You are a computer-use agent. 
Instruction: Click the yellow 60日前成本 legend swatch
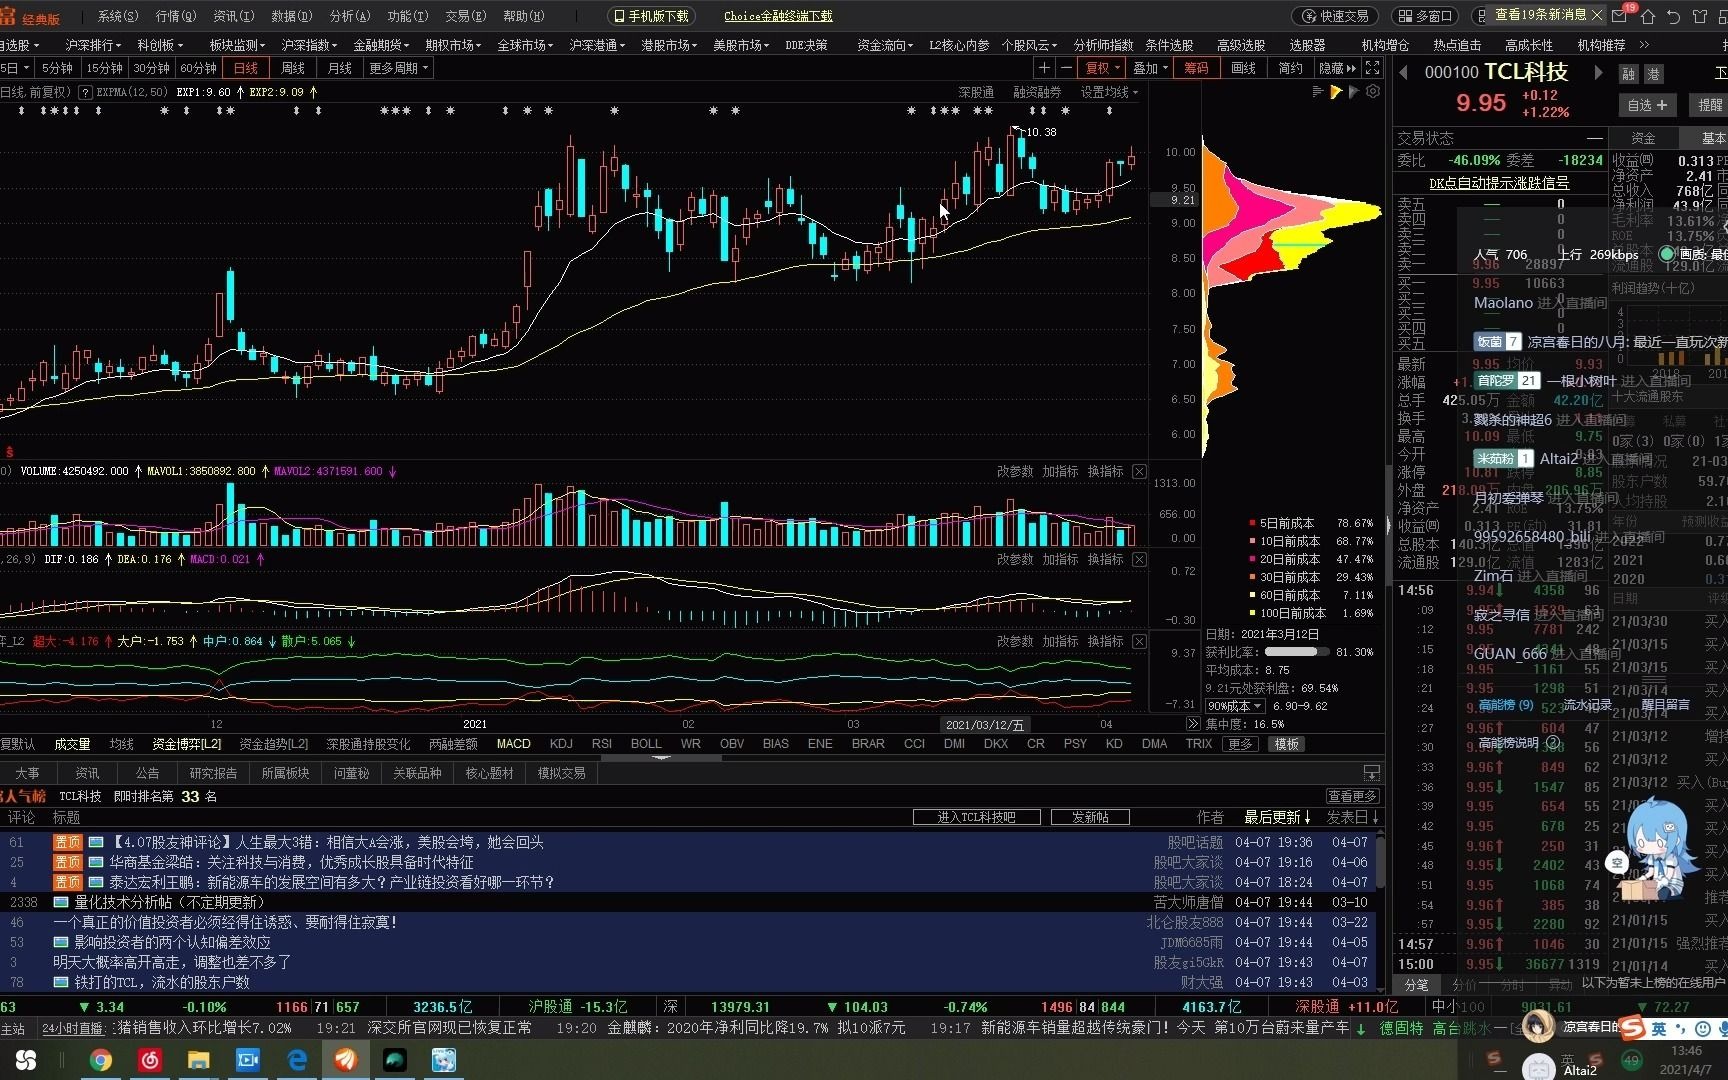click(1252, 595)
